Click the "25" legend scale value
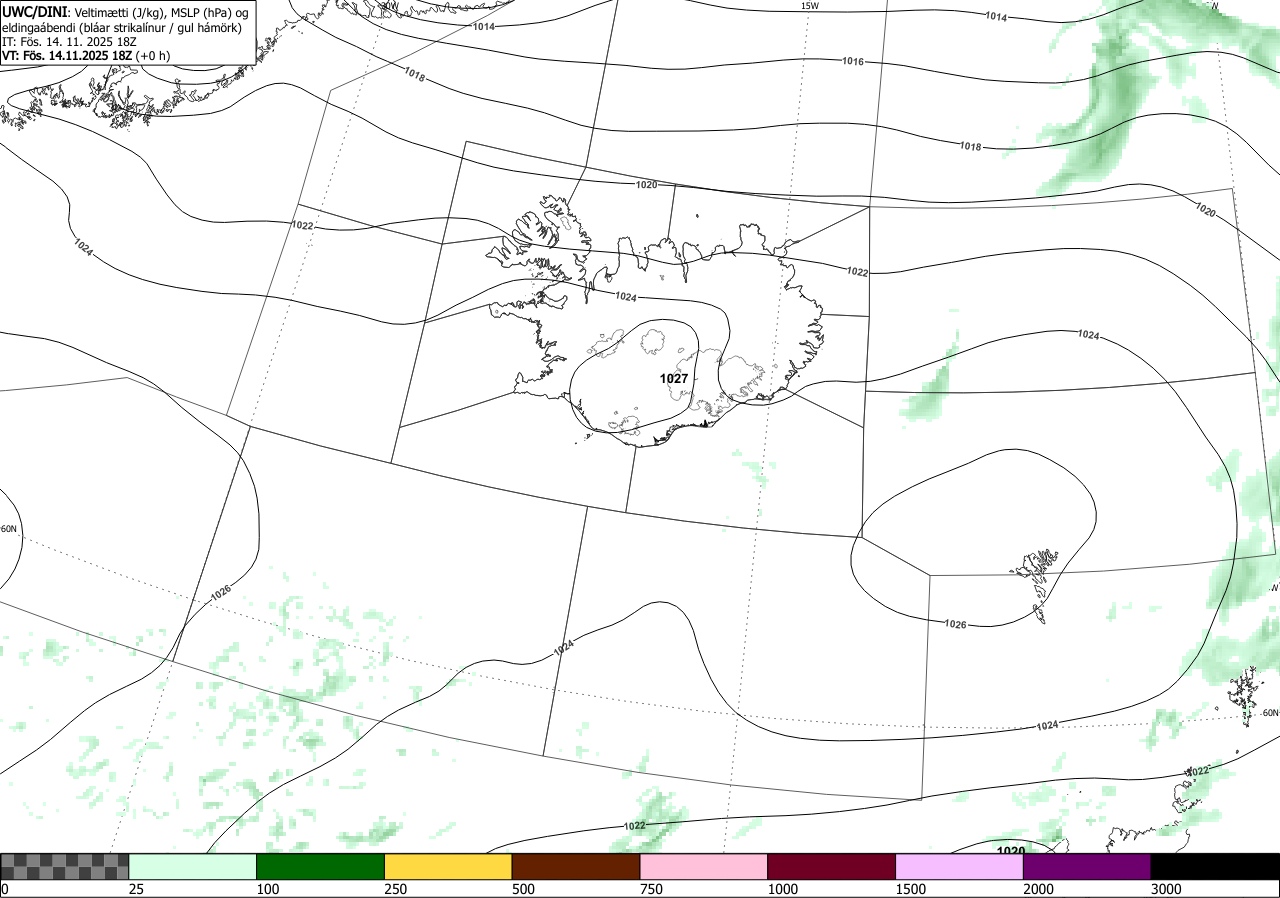The image size is (1280, 898). [x=137, y=889]
